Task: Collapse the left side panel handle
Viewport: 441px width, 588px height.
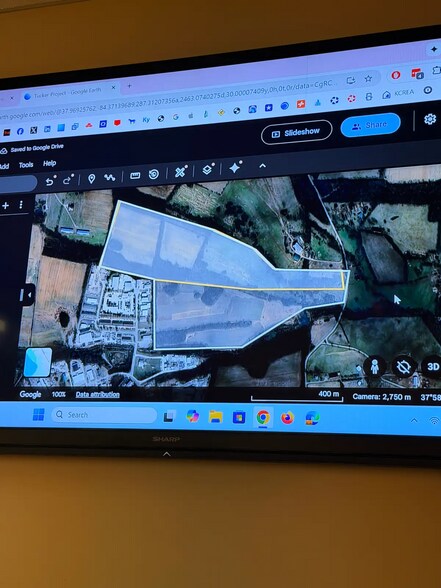Action: [28, 294]
